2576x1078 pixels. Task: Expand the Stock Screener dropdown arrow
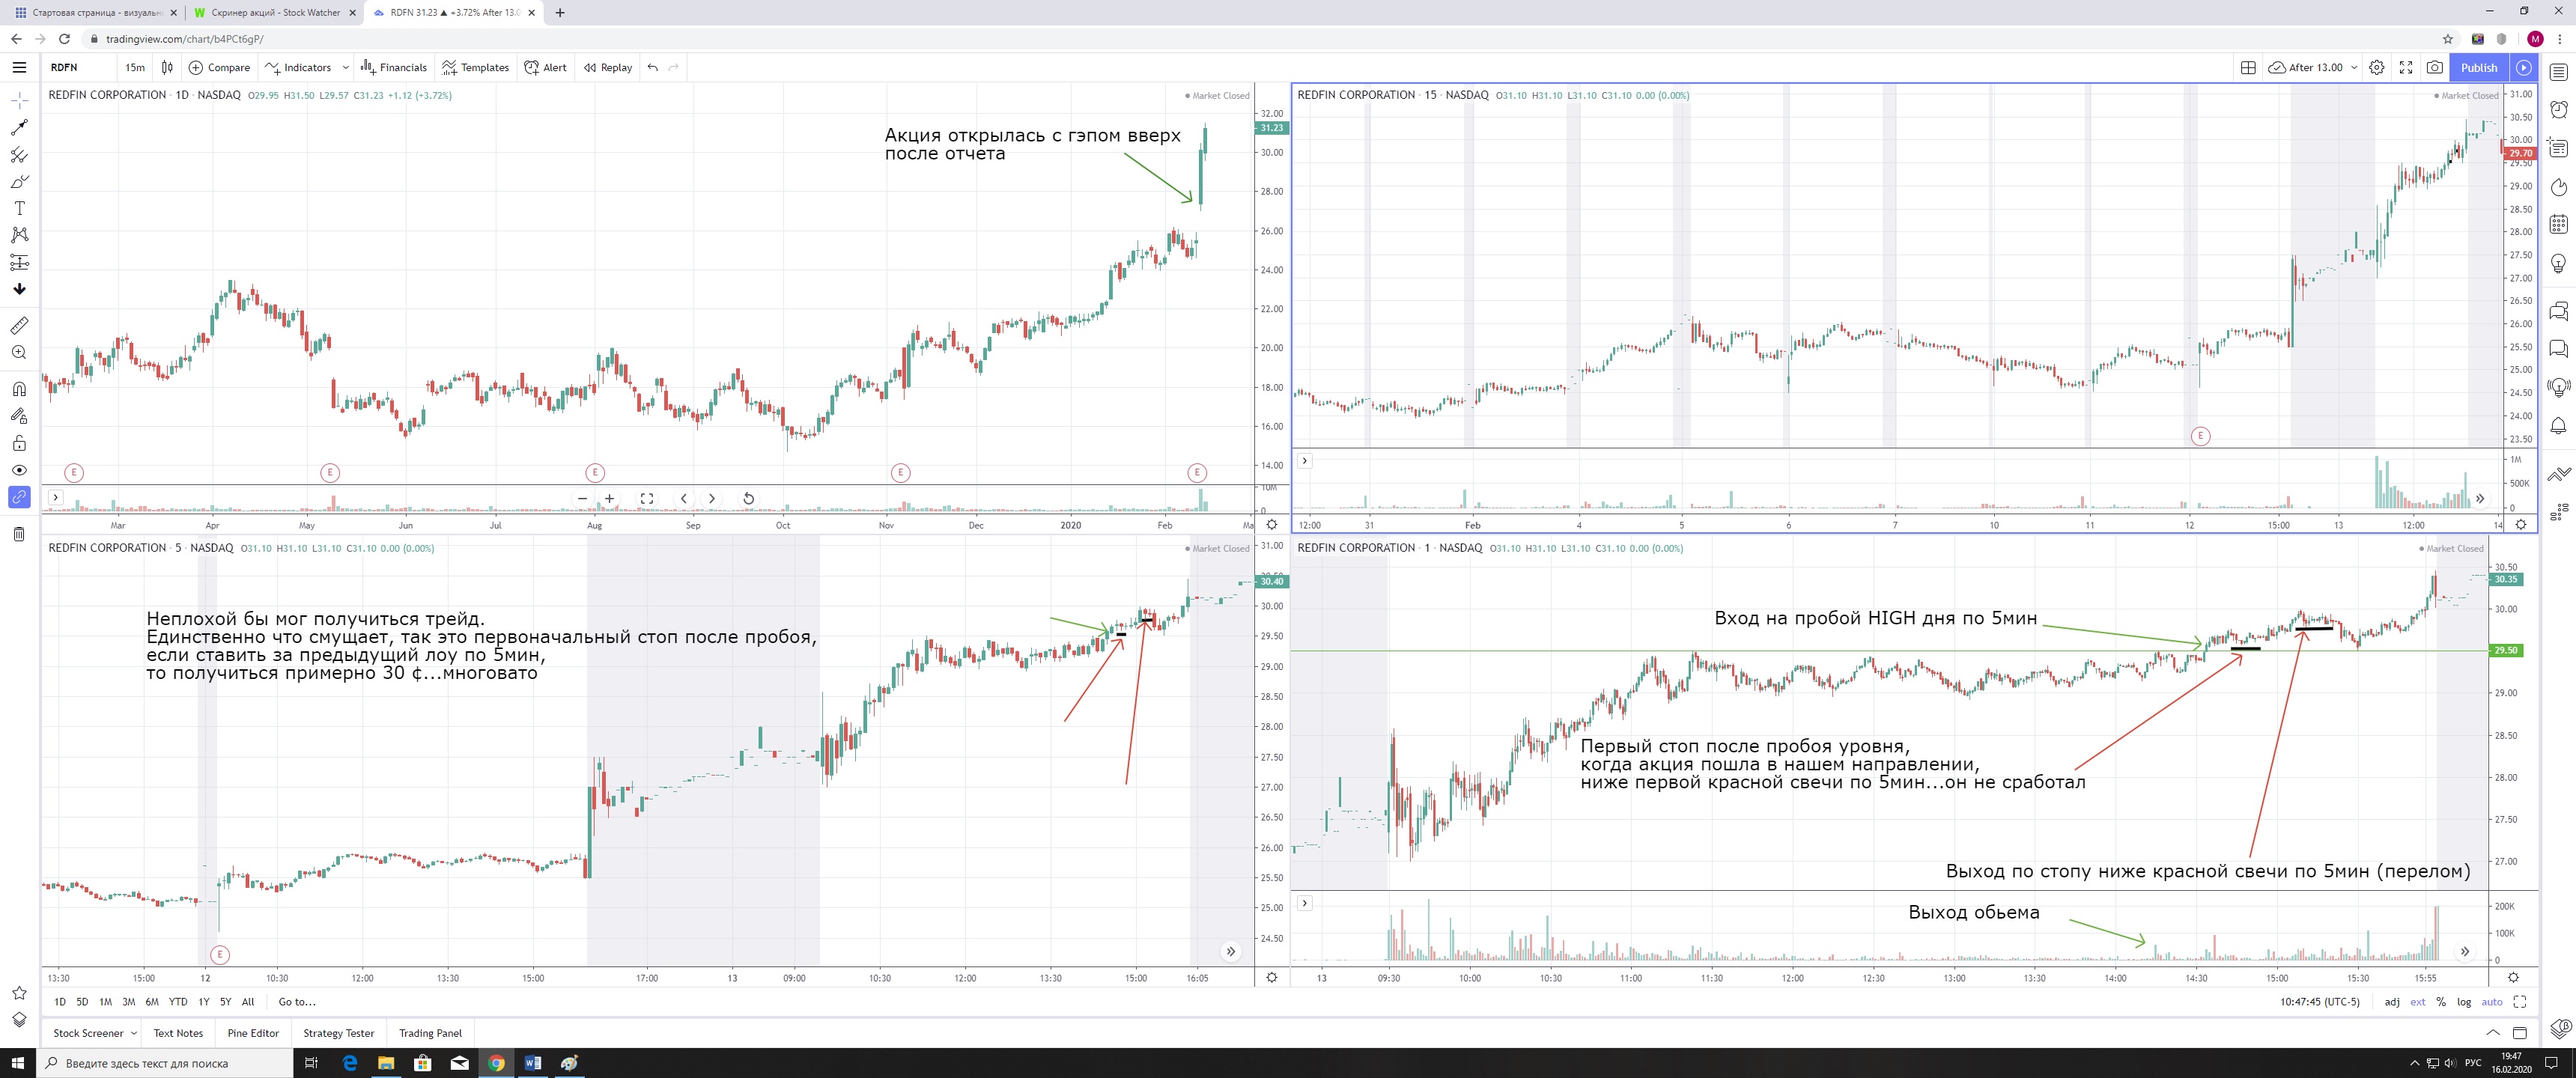point(134,1033)
